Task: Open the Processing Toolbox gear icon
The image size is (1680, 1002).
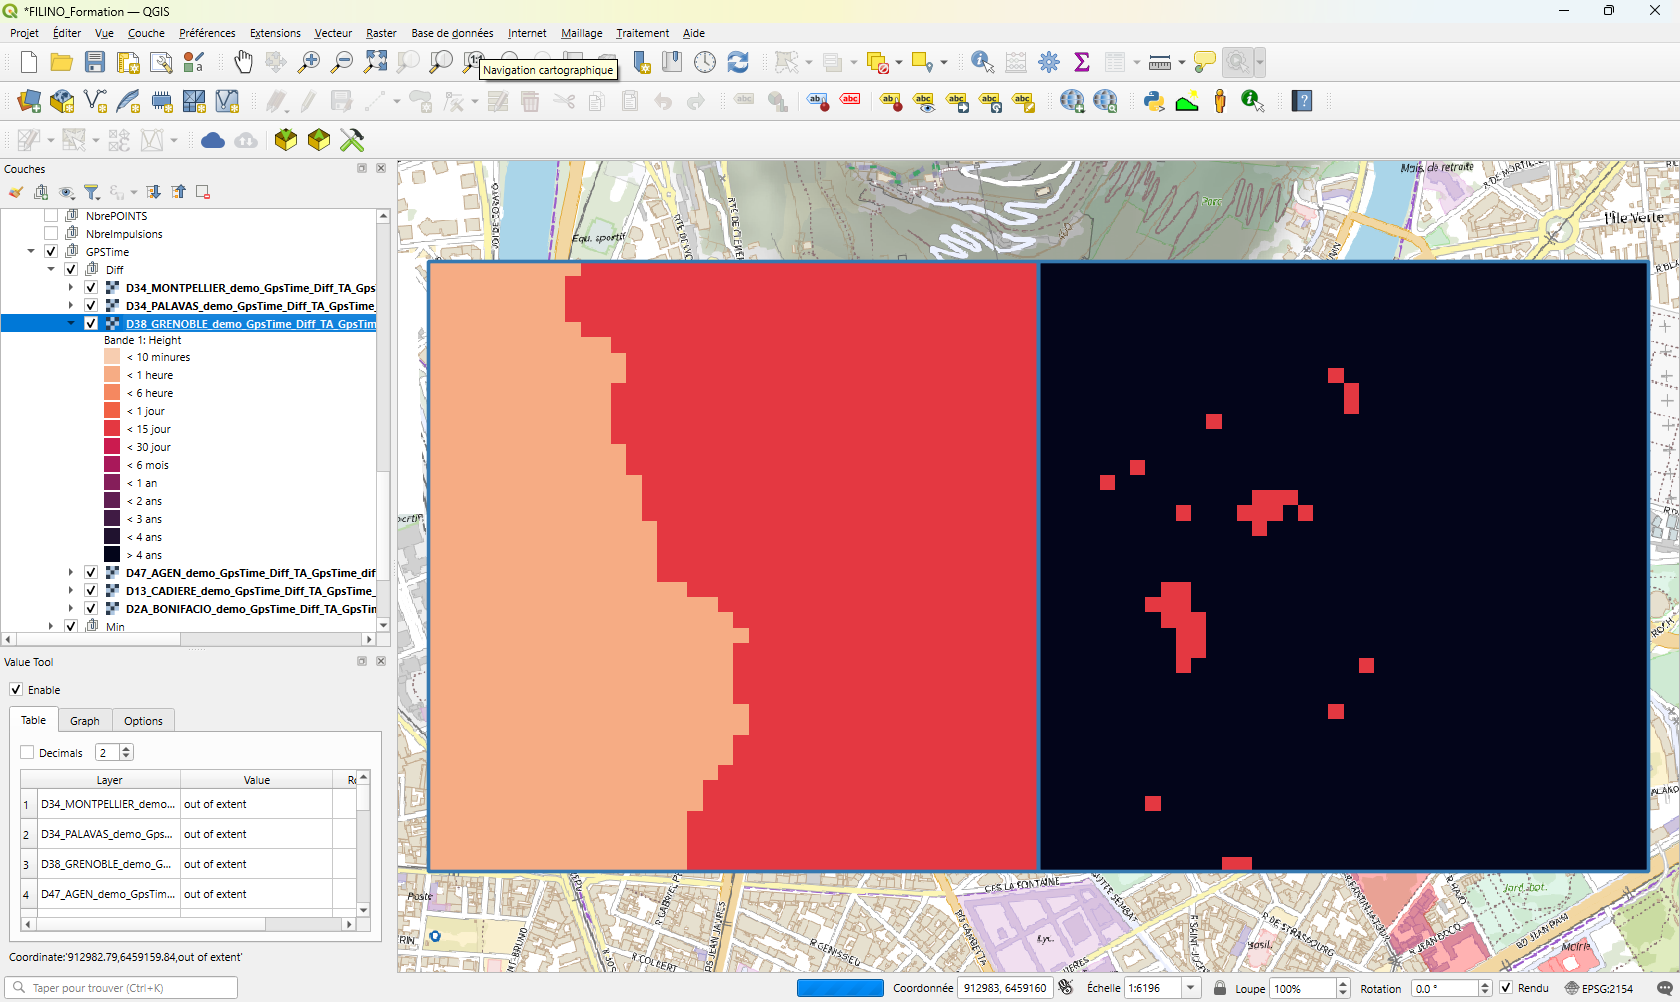Action: 1048,62
